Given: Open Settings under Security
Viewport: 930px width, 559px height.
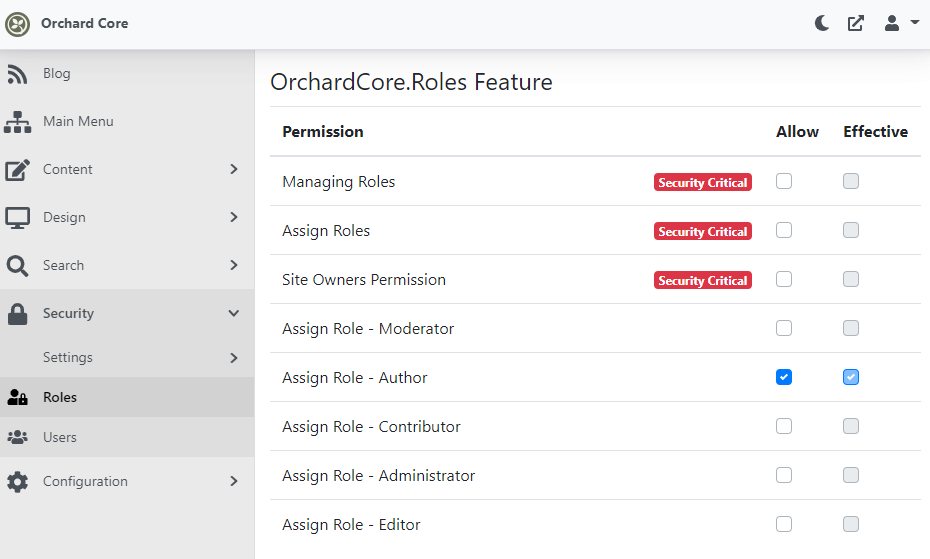Looking at the screenshot, I should (x=68, y=357).
